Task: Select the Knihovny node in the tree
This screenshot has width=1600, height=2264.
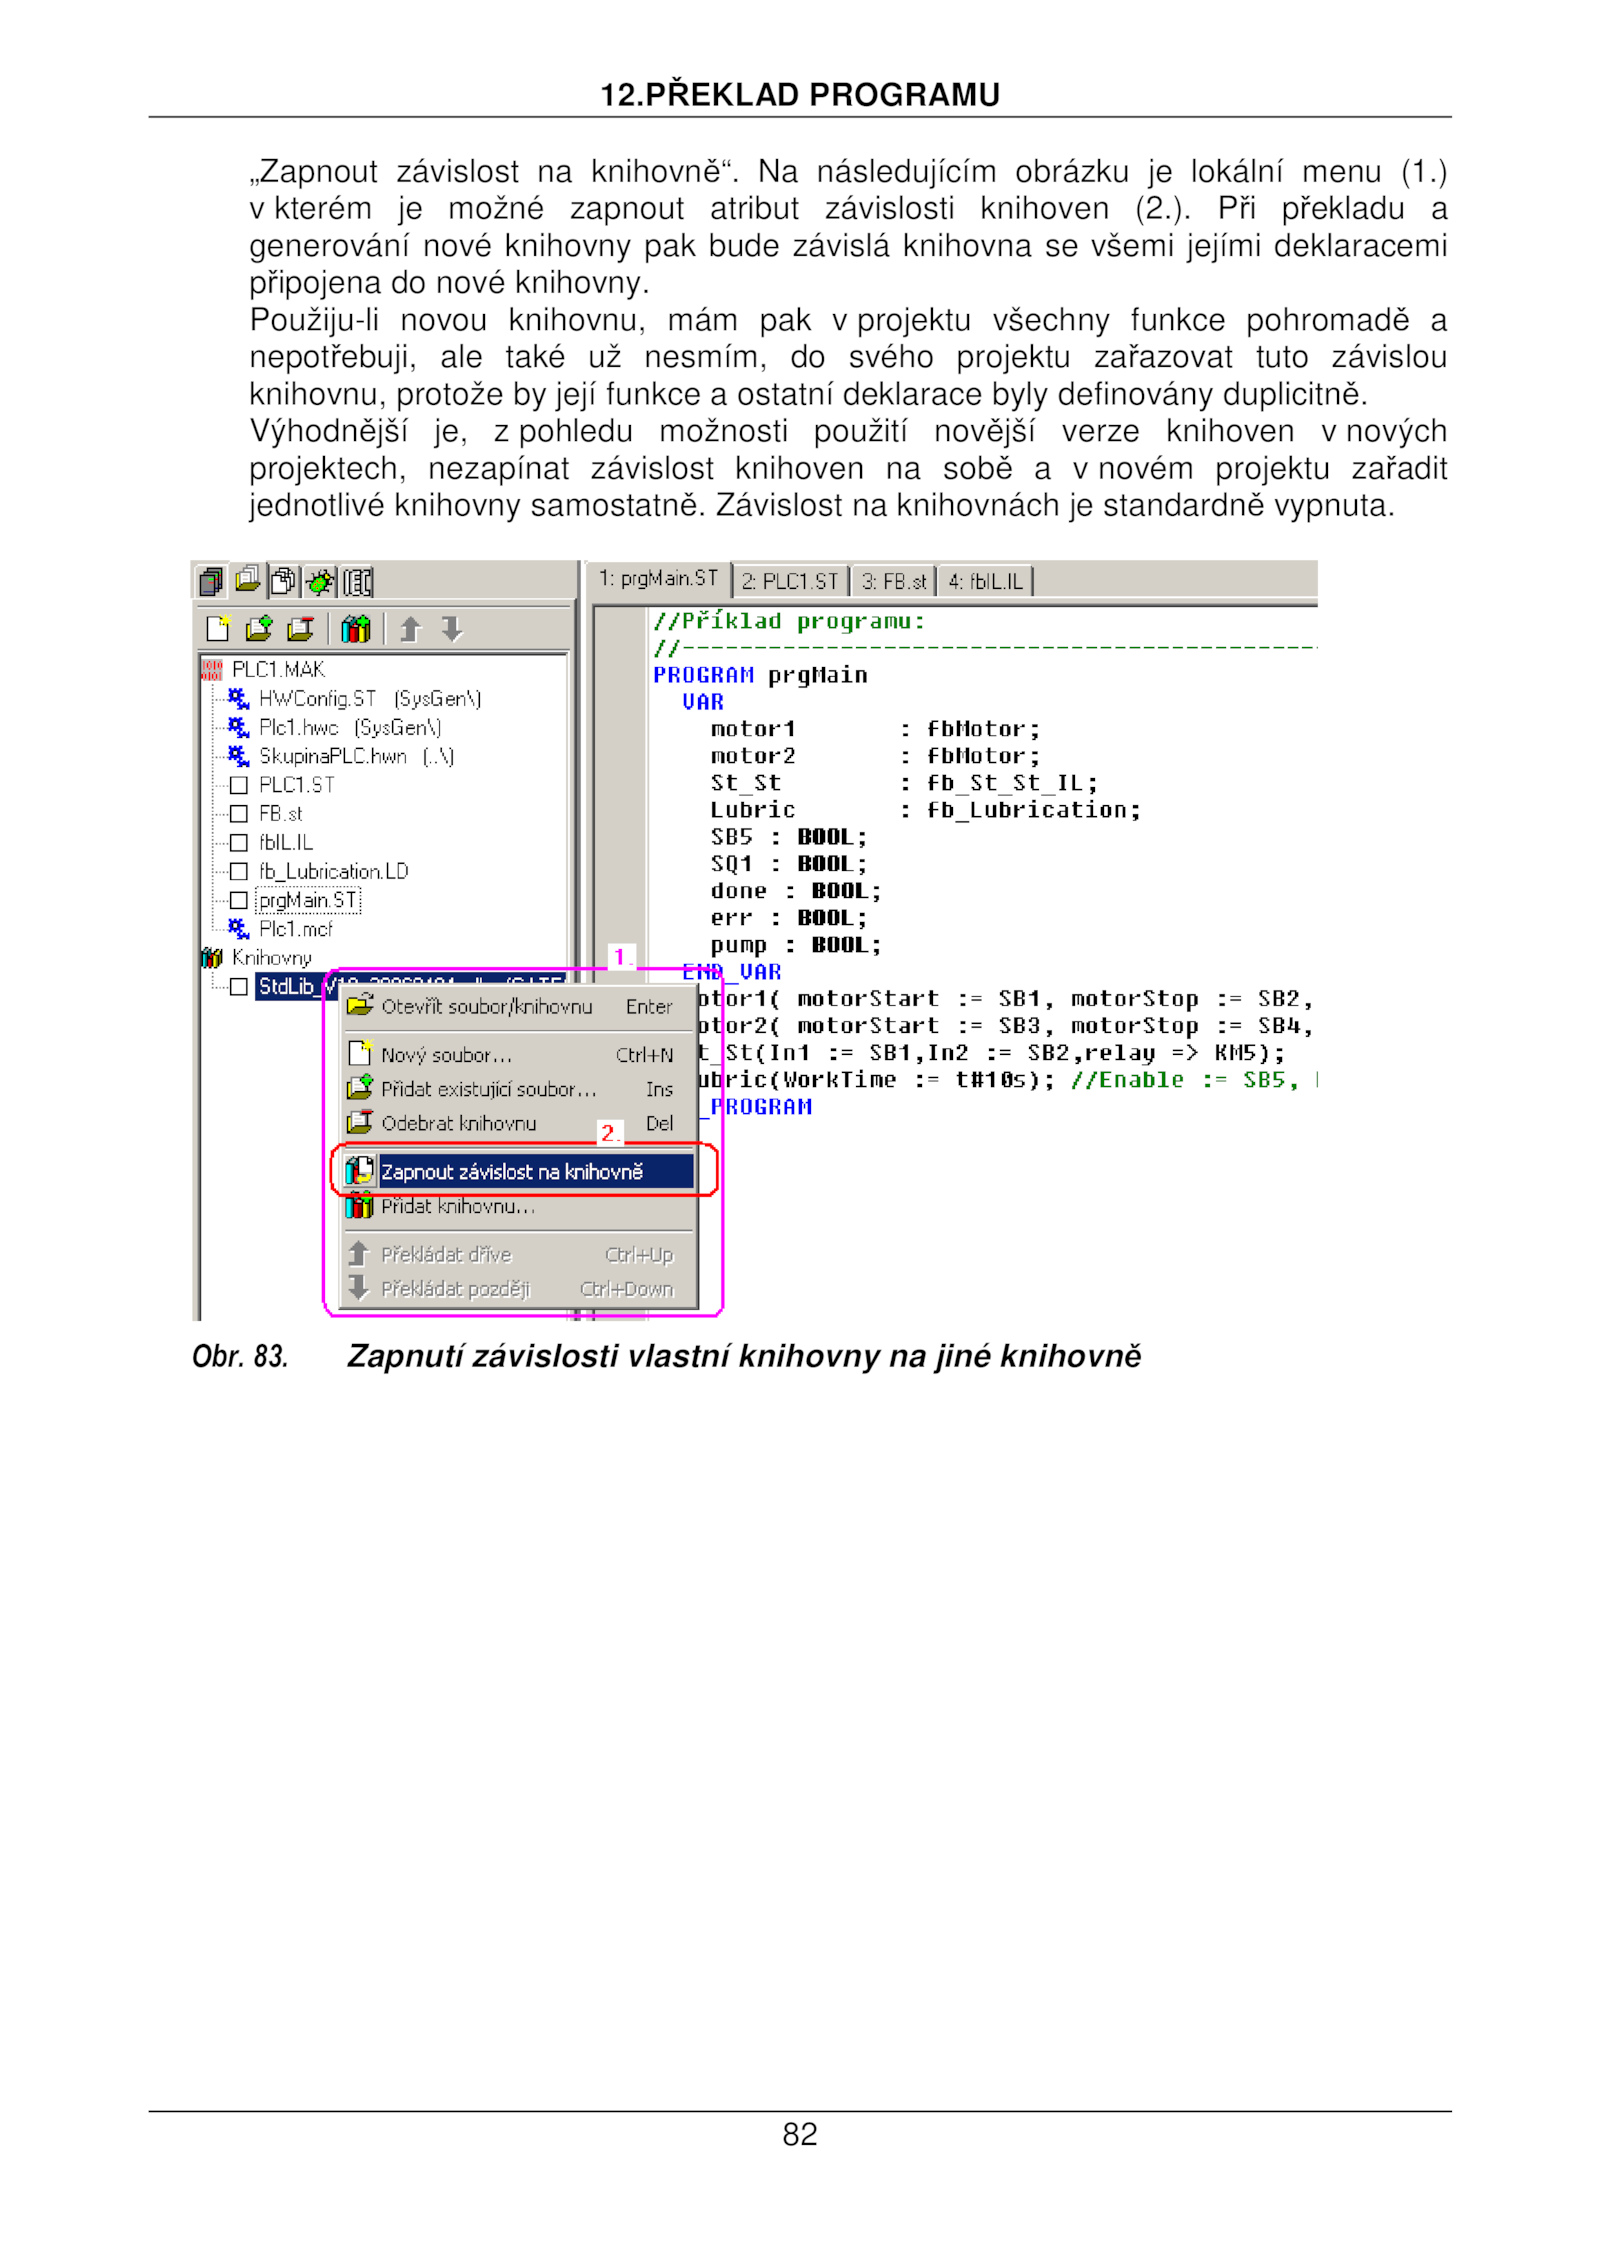Action: (272, 958)
